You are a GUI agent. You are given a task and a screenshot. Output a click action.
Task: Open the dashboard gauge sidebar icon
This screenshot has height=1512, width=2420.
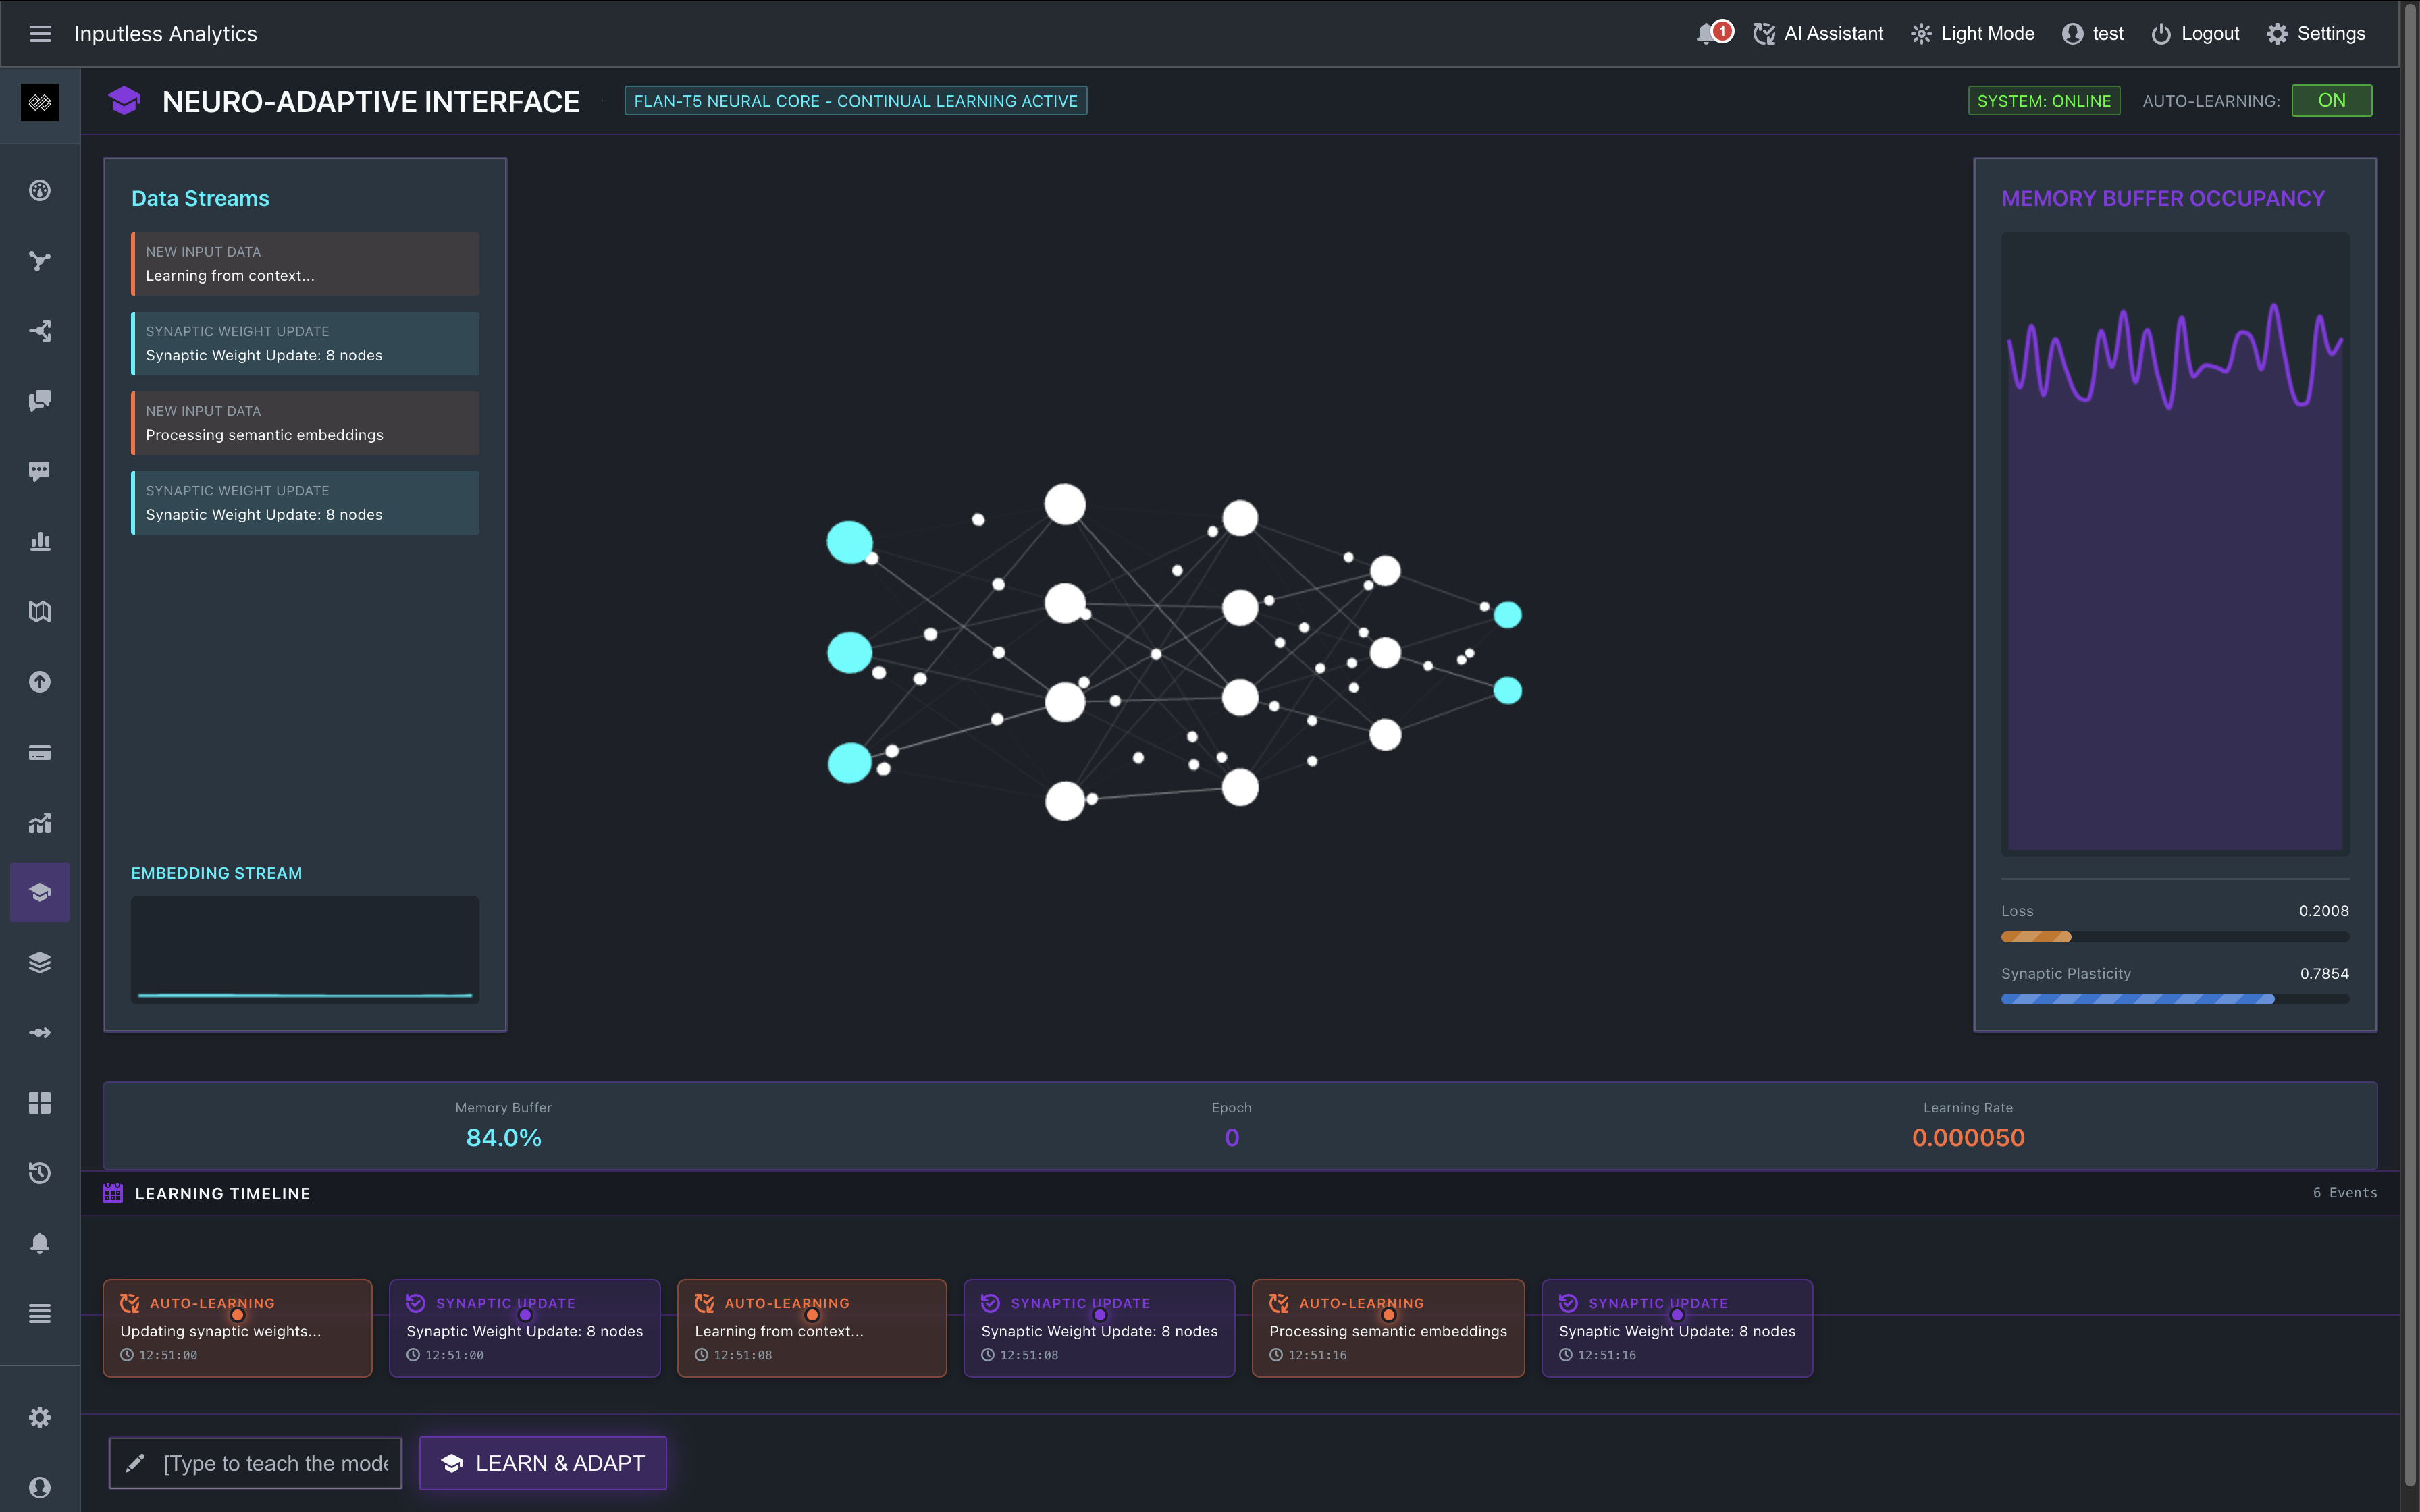(40, 190)
